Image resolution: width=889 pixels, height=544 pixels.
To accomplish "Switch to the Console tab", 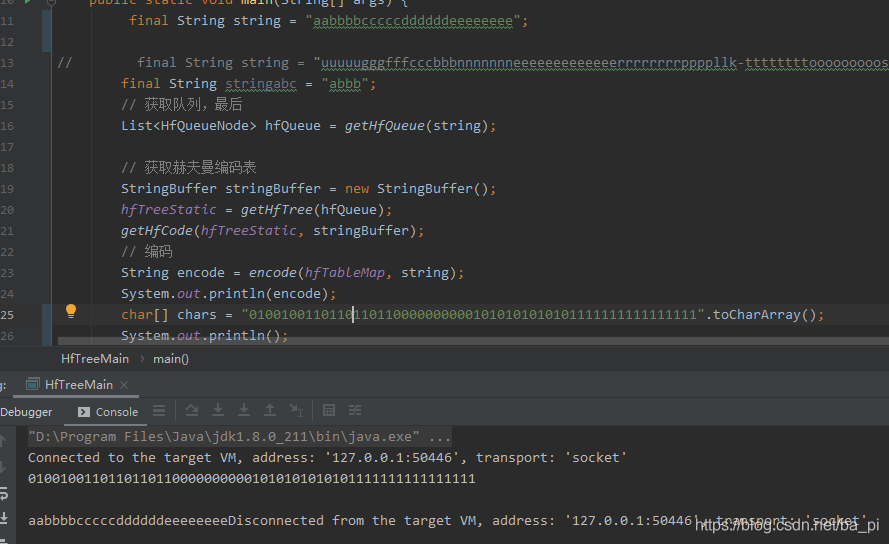I will [108, 412].
